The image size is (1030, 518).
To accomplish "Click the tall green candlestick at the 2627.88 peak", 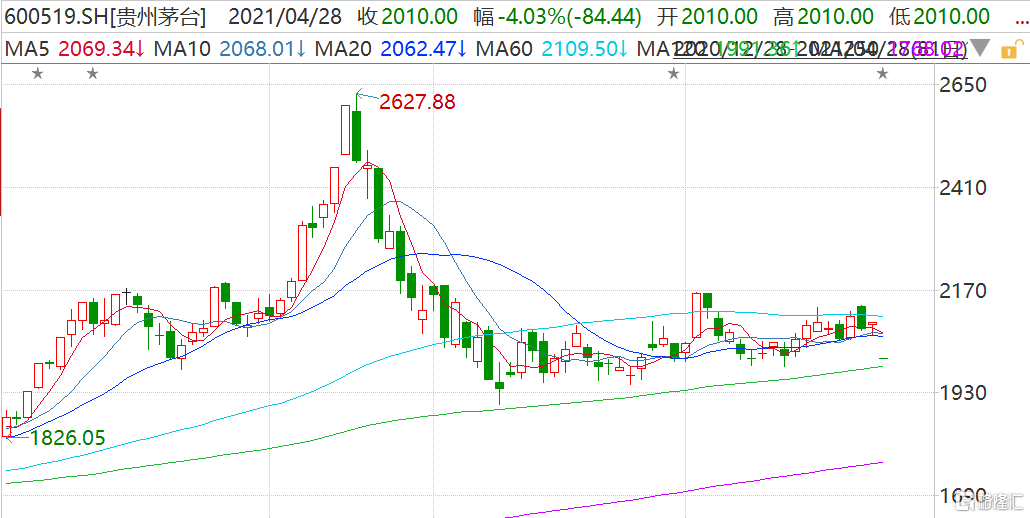I will pyautogui.click(x=357, y=135).
